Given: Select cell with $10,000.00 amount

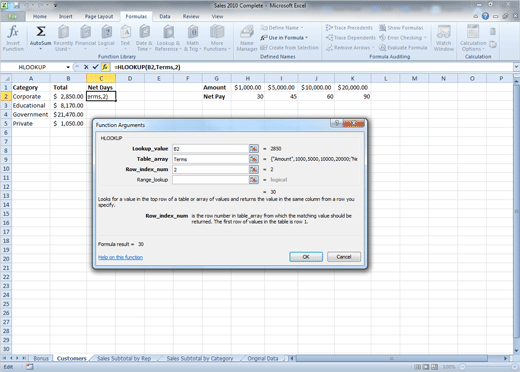Looking at the screenshot, I should coord(316,87).
